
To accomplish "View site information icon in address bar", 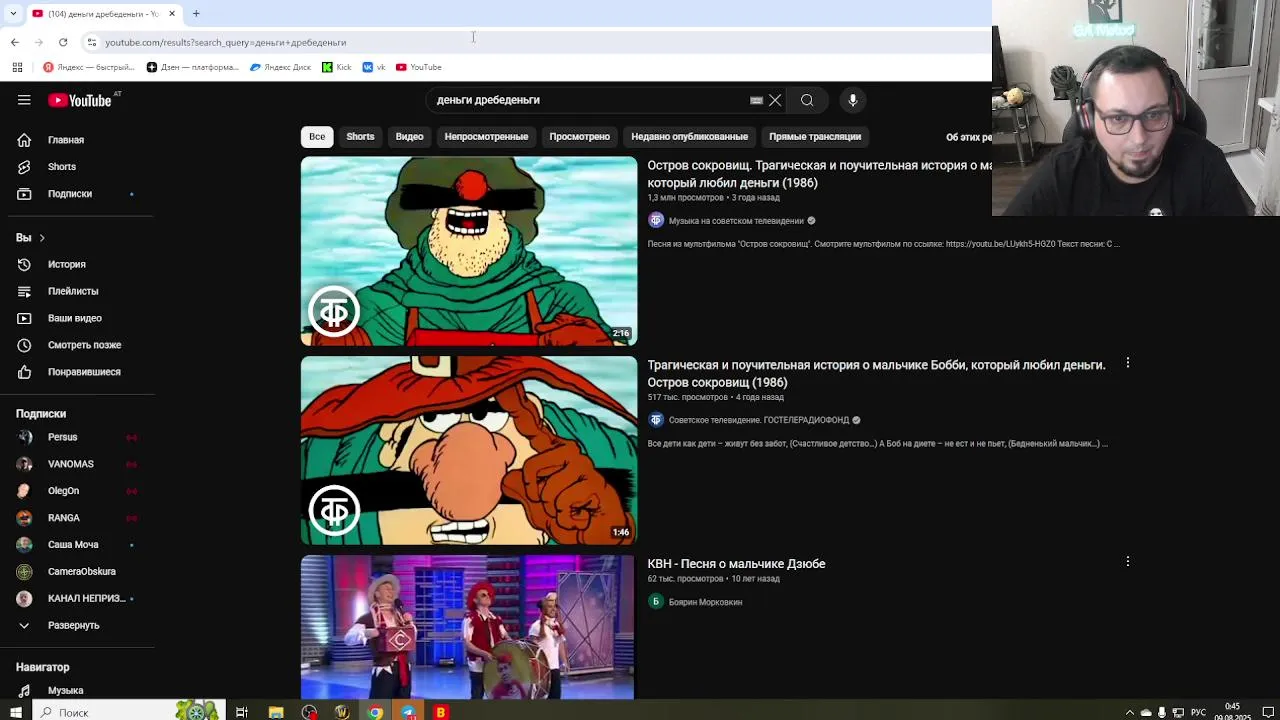I will point(91,42).
